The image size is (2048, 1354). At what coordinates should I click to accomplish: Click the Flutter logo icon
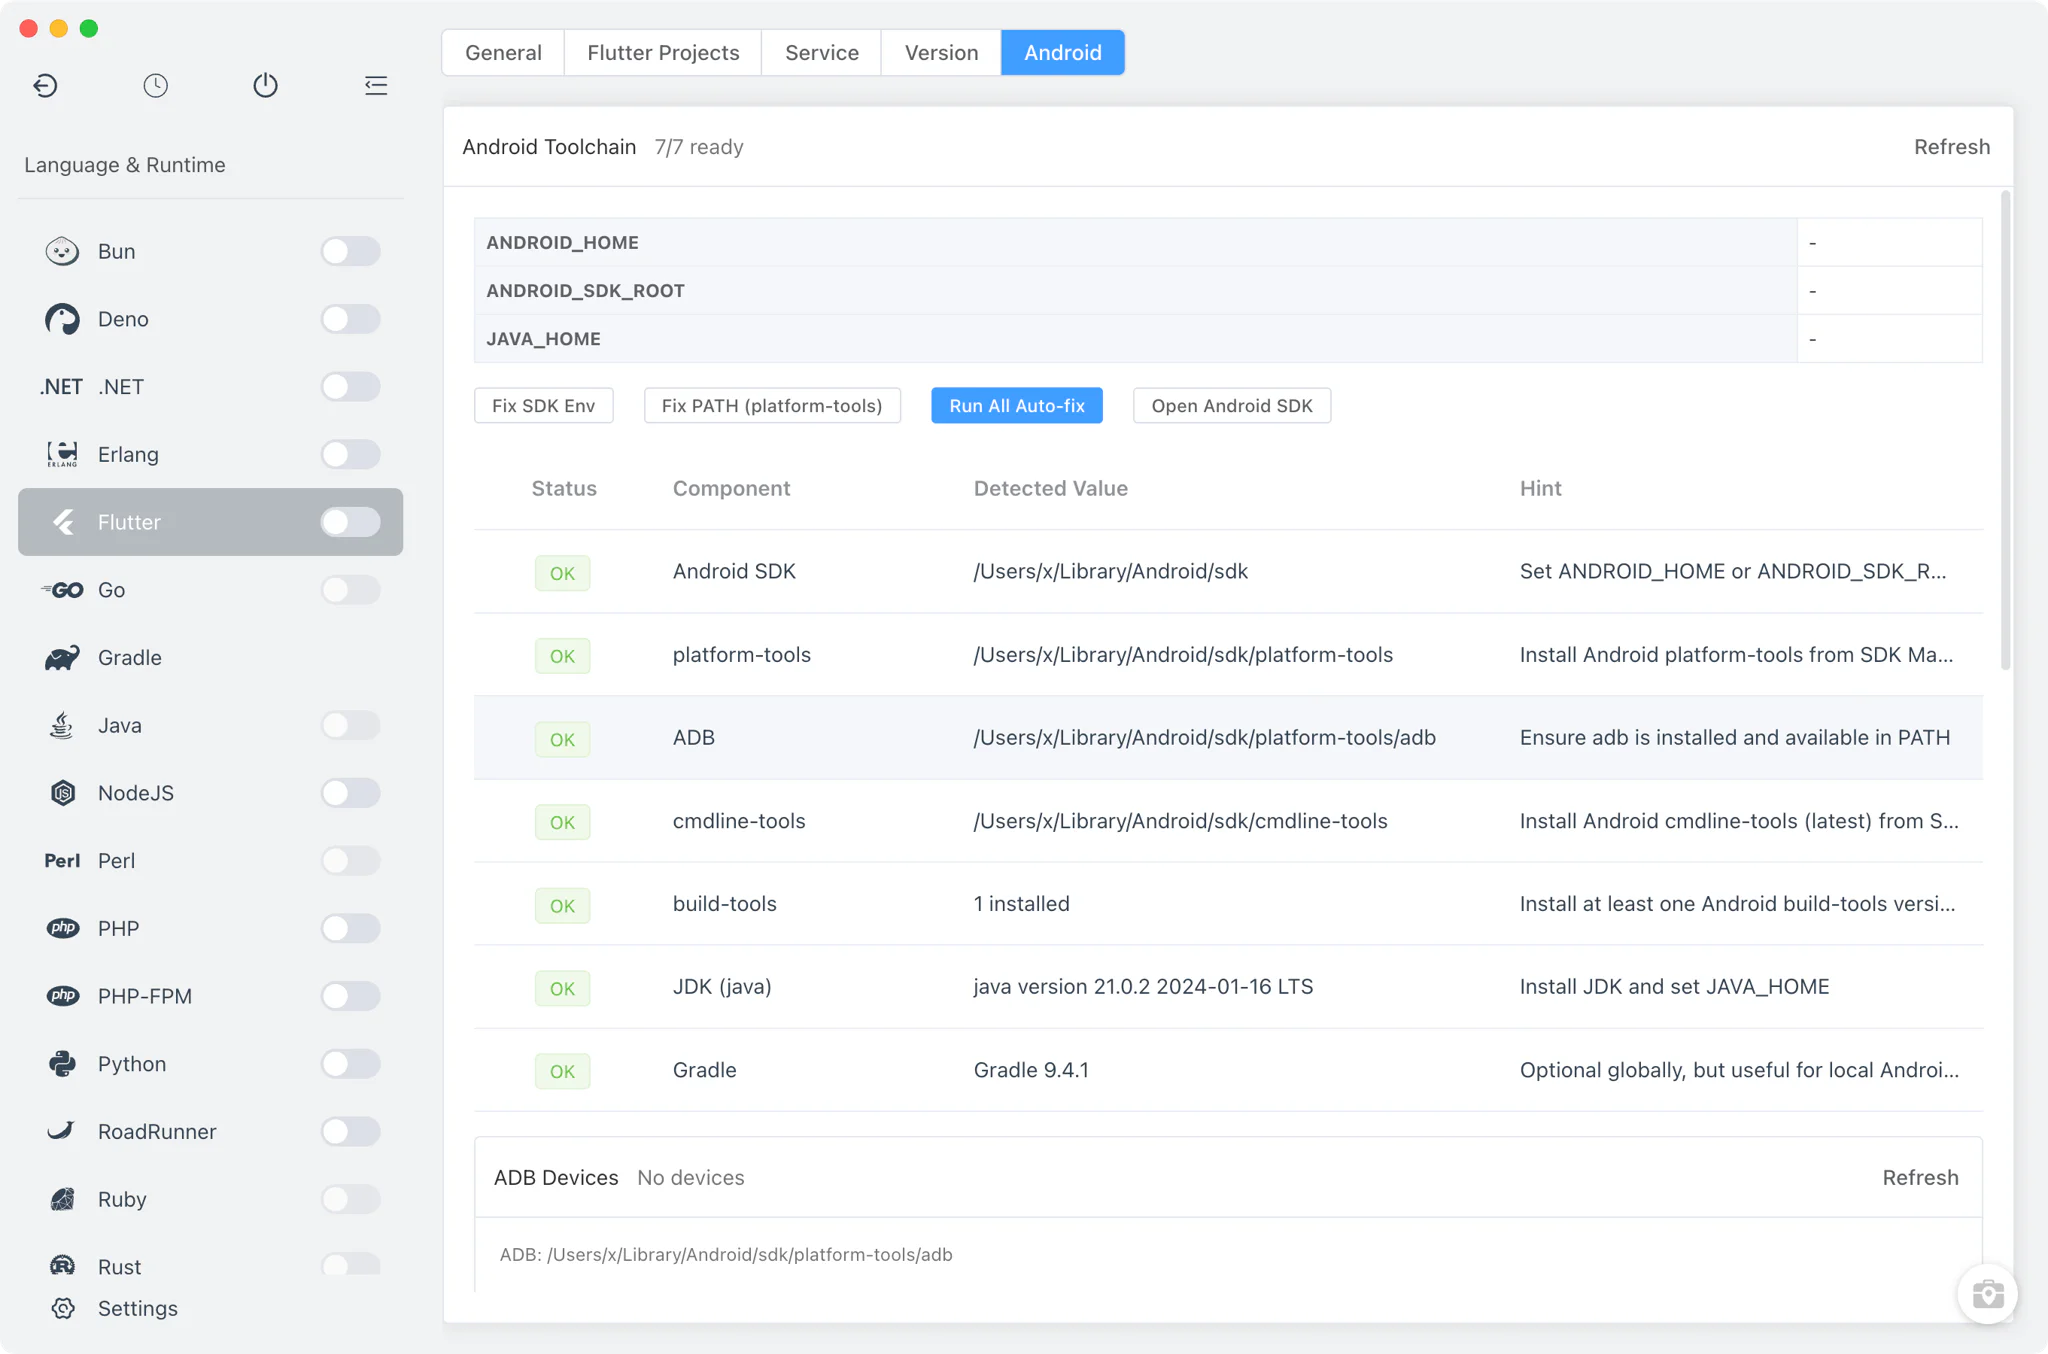click(62, 522)
